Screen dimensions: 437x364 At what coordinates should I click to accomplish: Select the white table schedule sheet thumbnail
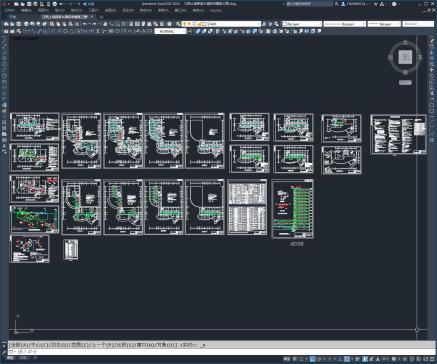pyautogui.click(x=247, y=207)
